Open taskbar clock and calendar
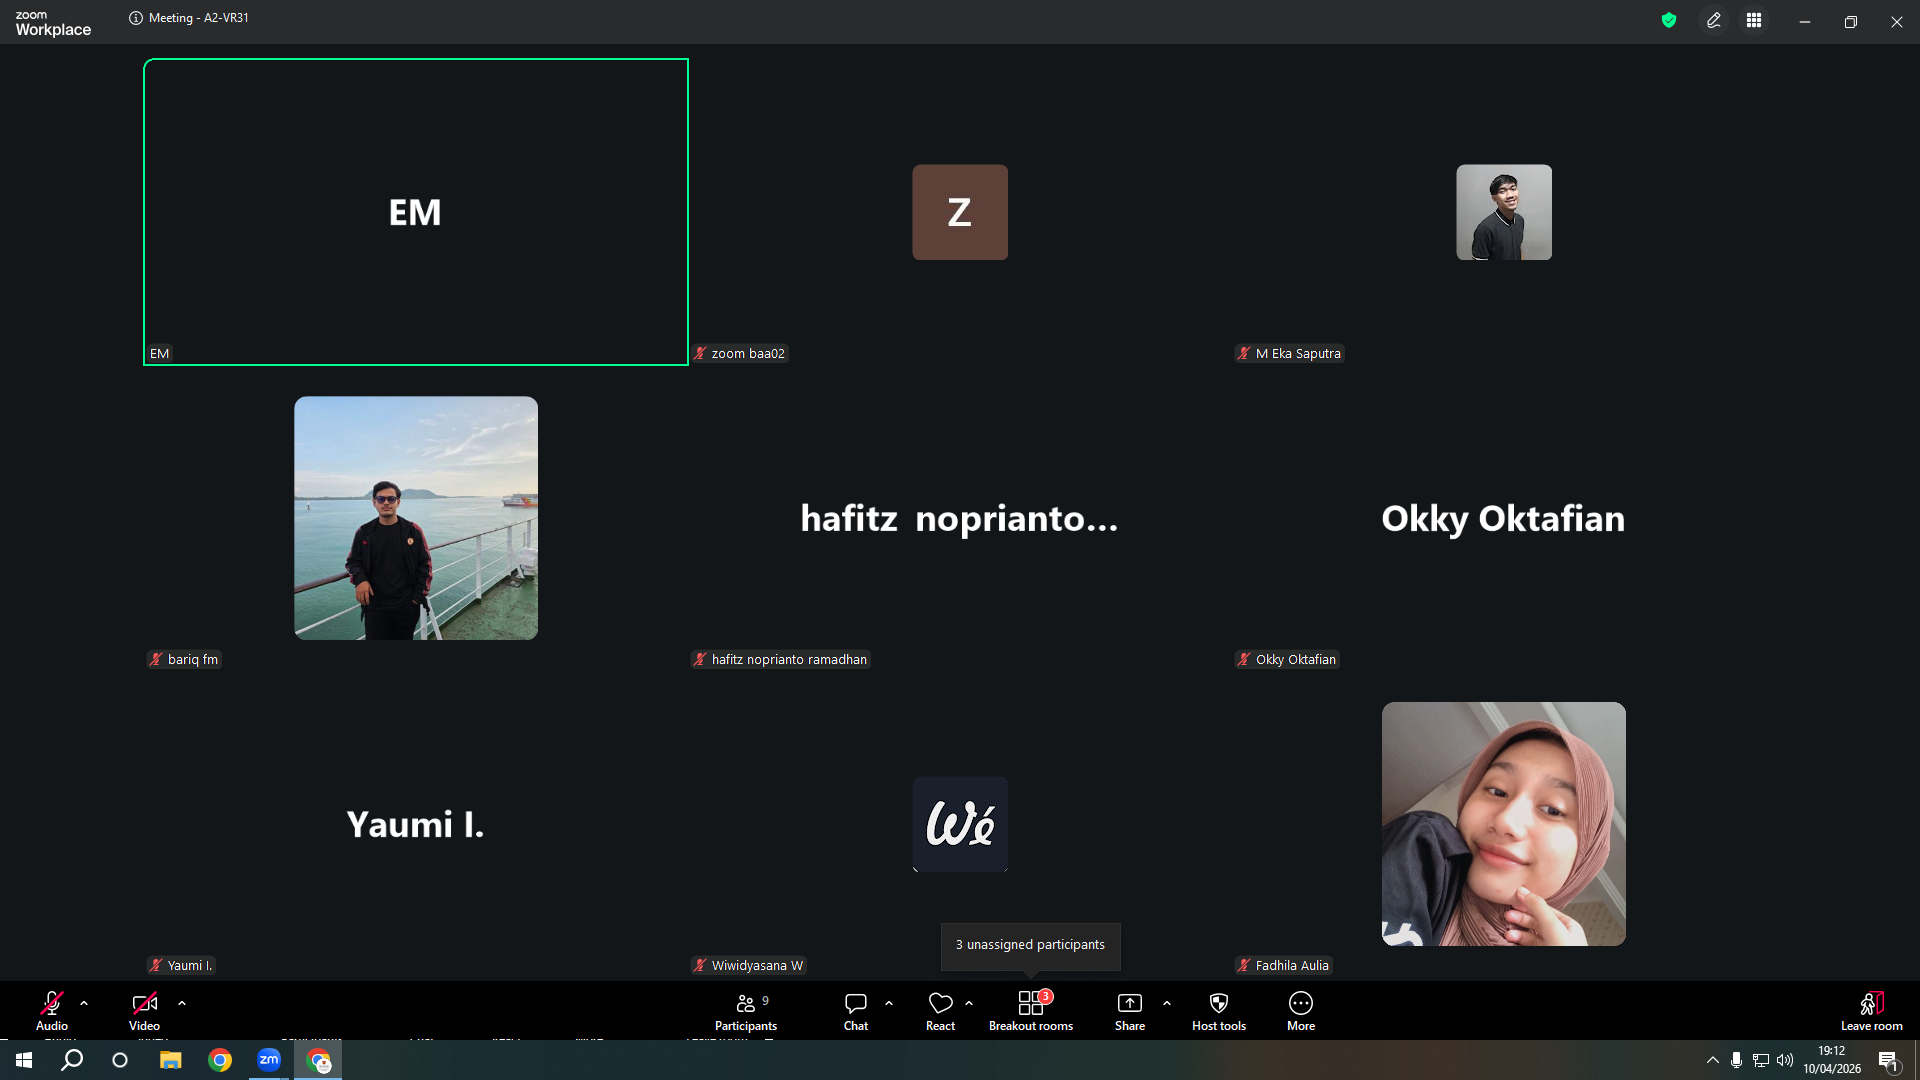Viewport: 1920px width, 1080px height. 1832,1060
